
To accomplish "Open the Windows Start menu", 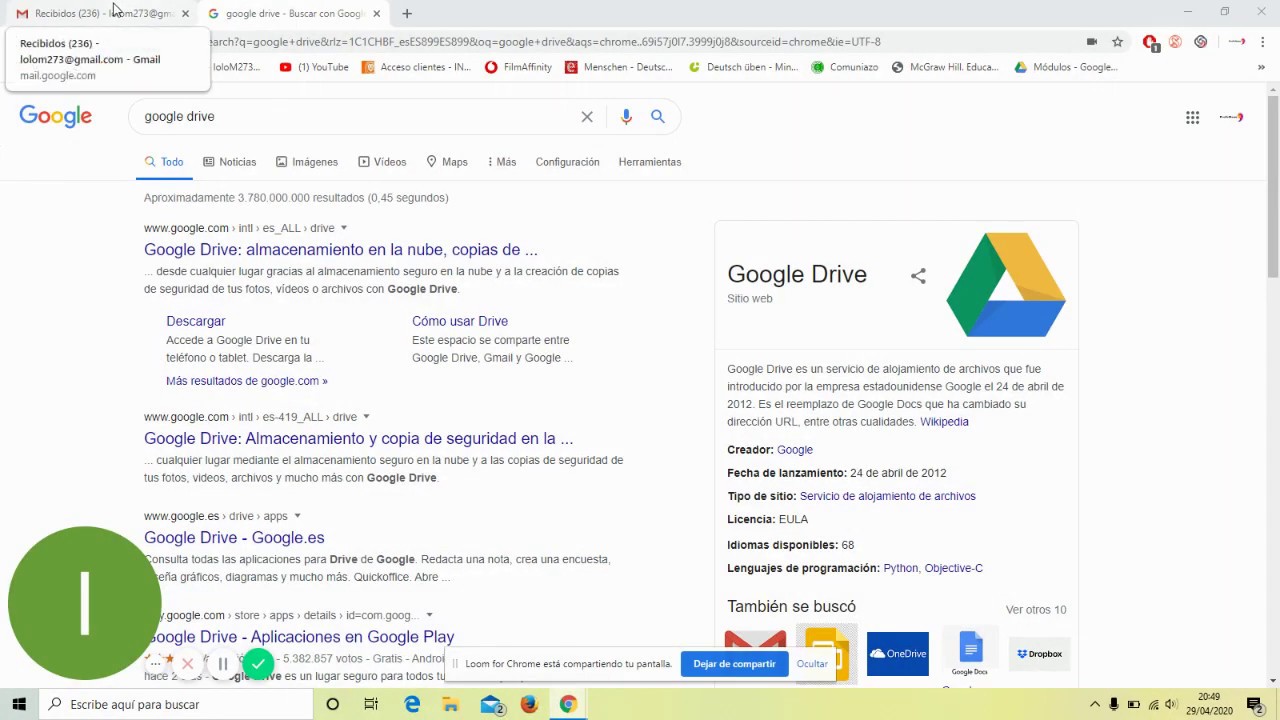I will [x=19, y=704].
